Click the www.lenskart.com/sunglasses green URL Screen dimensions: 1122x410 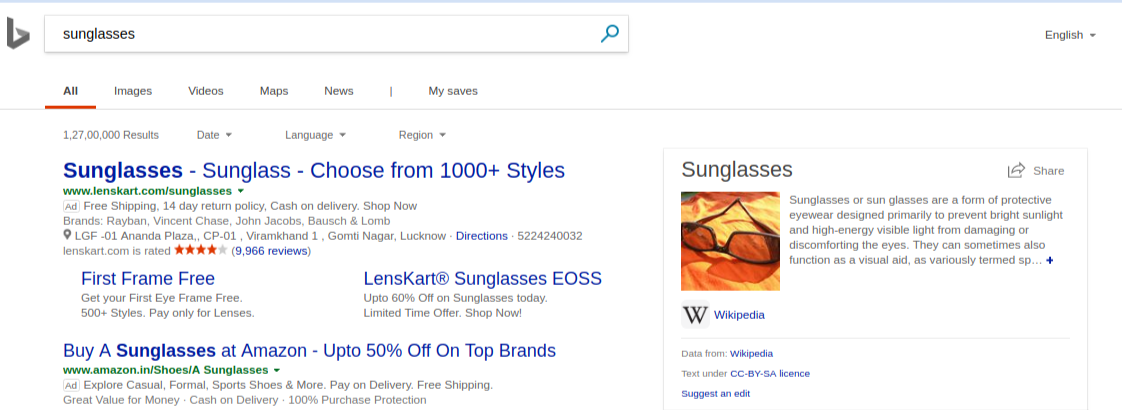pos(147,191)
